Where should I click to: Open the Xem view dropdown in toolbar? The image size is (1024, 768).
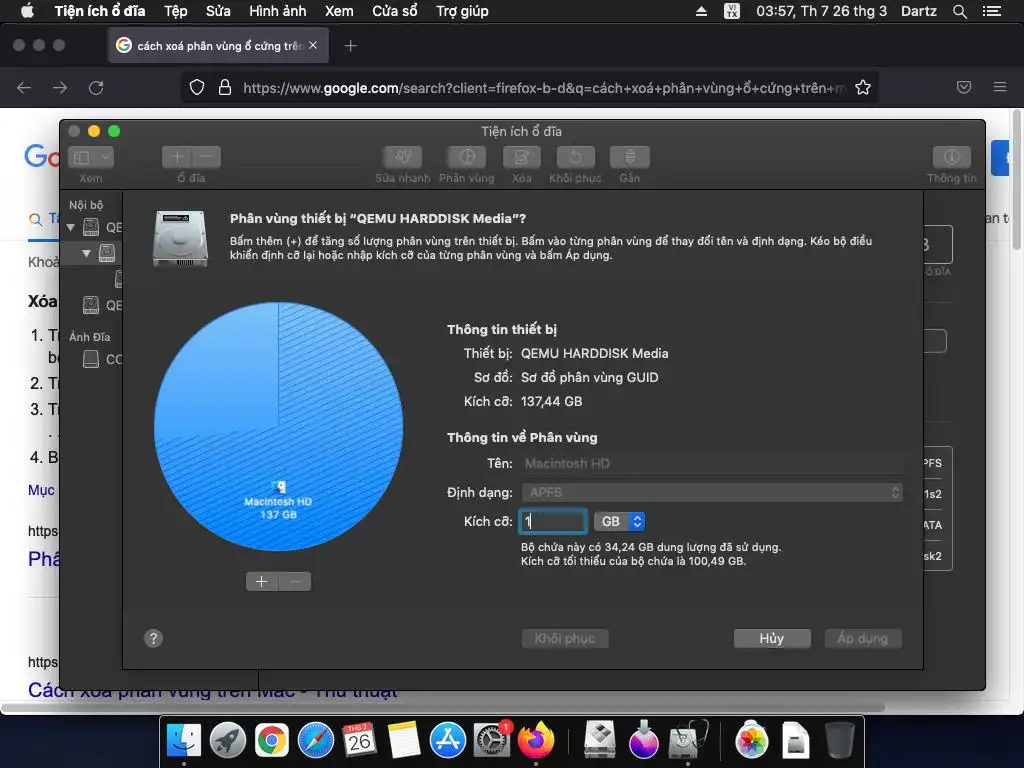click(91, 157)
